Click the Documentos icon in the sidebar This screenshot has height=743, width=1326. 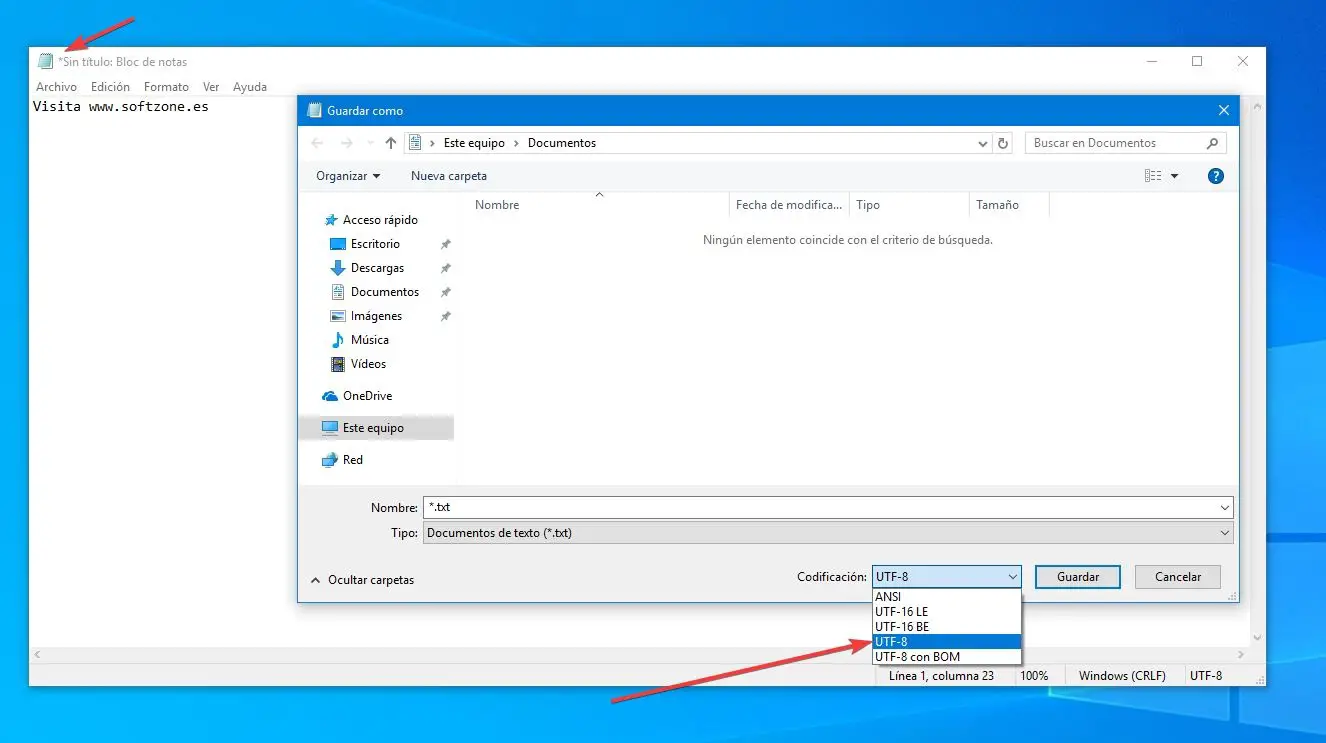[x=338, y=292]
